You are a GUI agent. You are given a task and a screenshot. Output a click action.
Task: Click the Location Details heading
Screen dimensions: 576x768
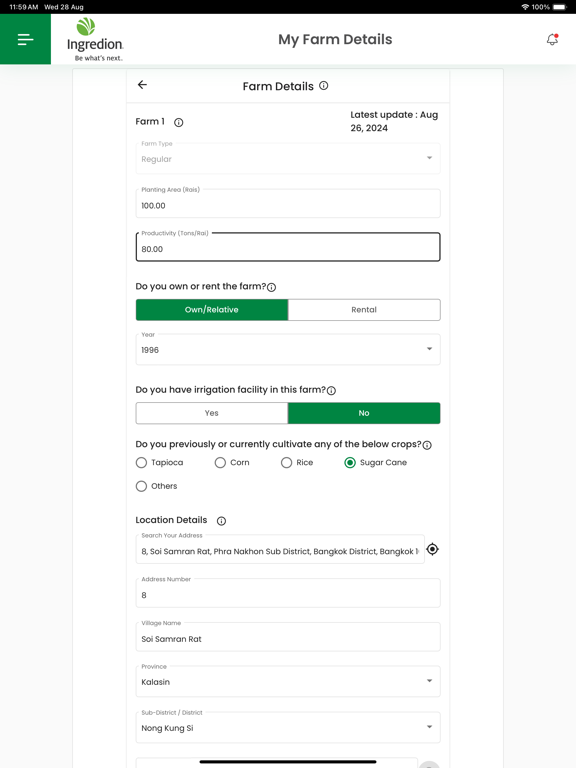(171, 520)
